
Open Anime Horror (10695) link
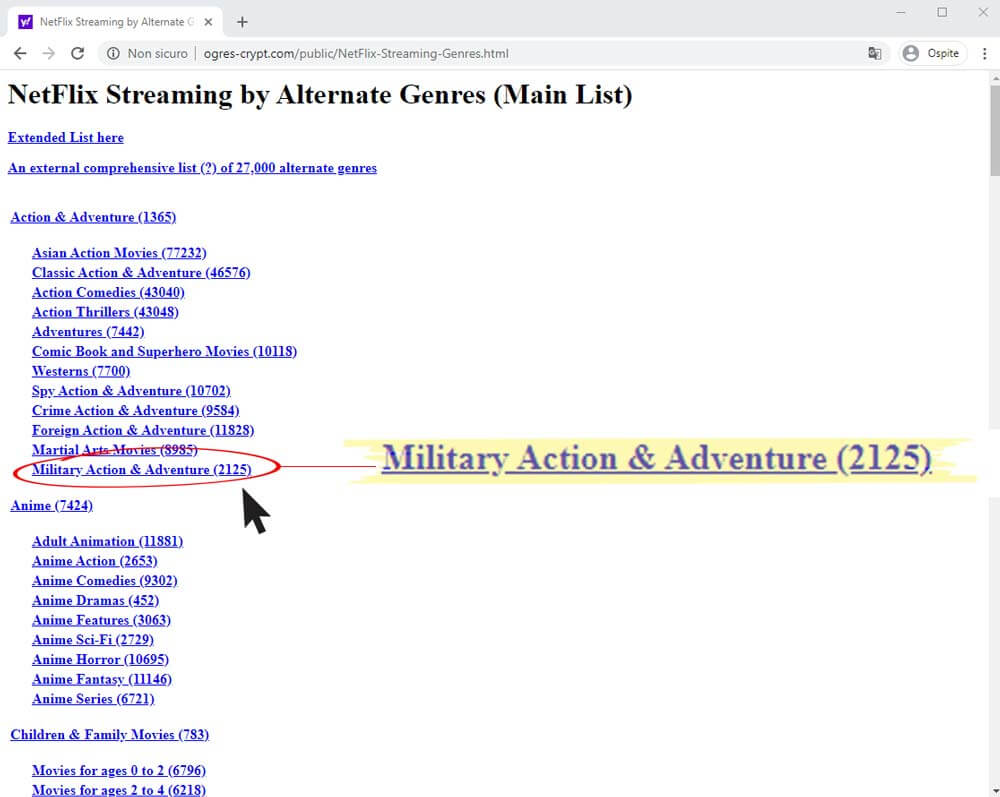point(100,661)
